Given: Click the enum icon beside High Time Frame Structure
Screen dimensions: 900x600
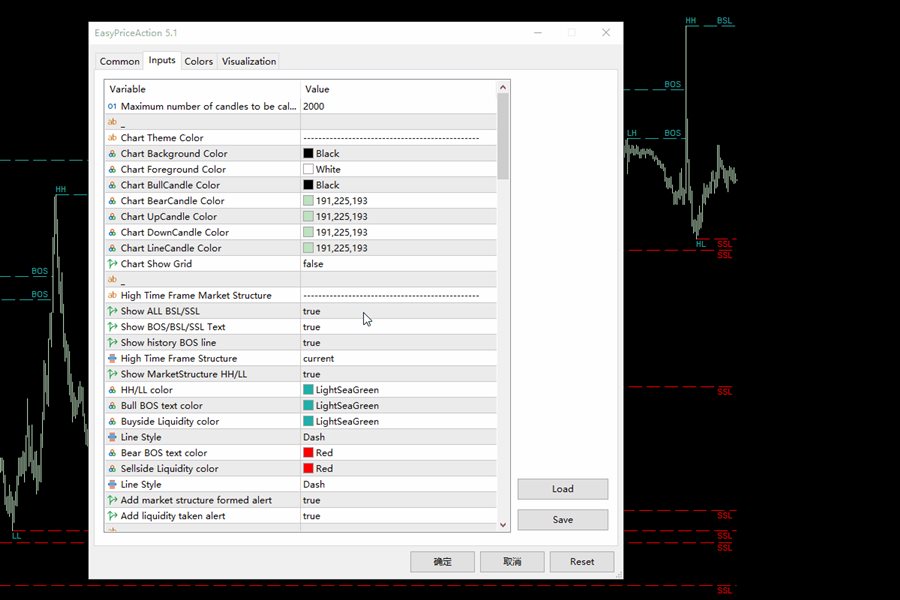Looking at the screenshot, I should coord(112,358).
